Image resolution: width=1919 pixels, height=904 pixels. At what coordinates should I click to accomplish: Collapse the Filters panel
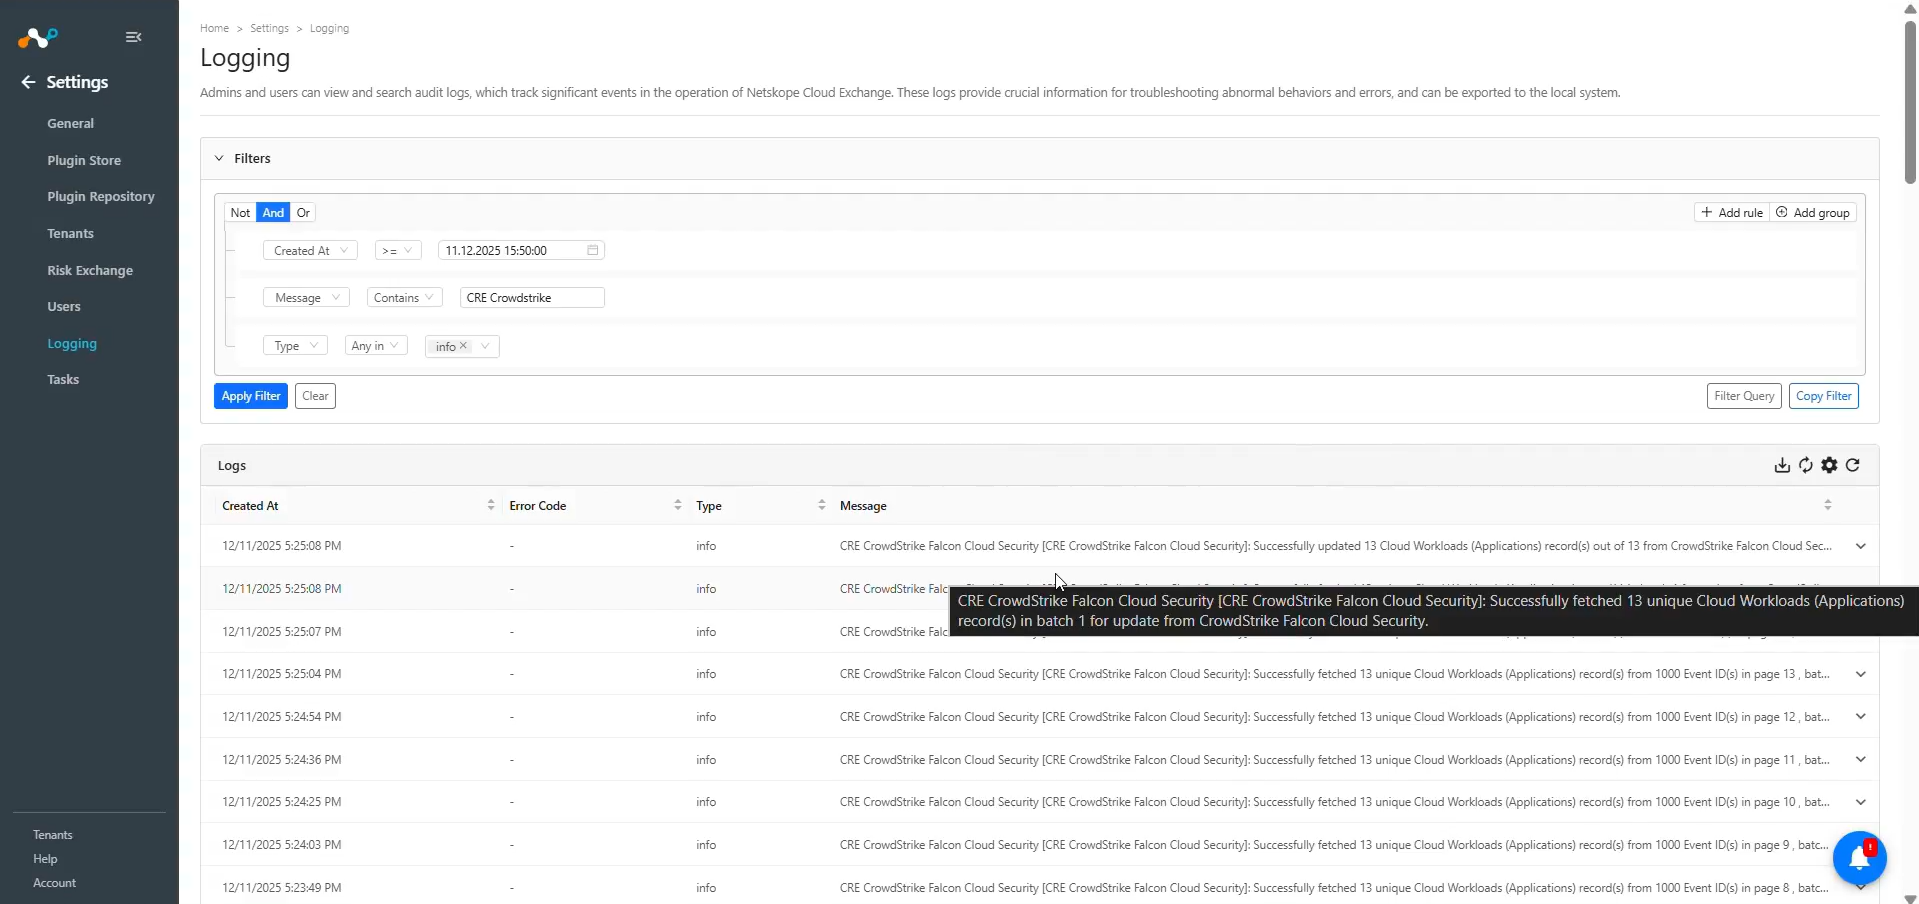219,158
